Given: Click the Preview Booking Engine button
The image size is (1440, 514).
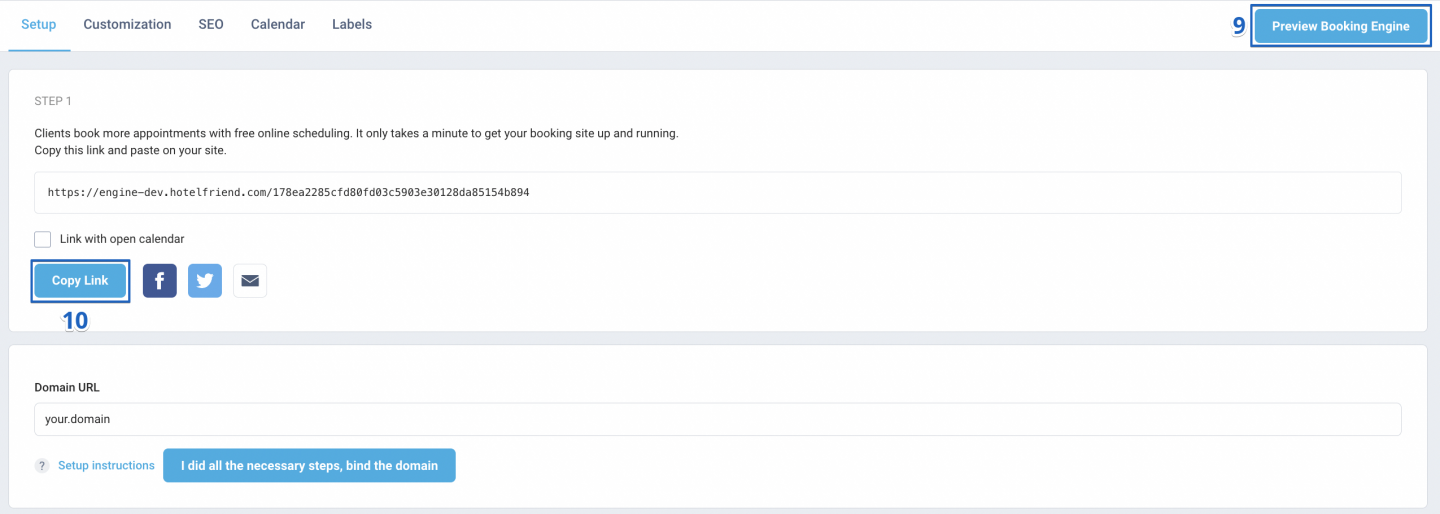Looking at the screenshot, I should point(1341,27).
